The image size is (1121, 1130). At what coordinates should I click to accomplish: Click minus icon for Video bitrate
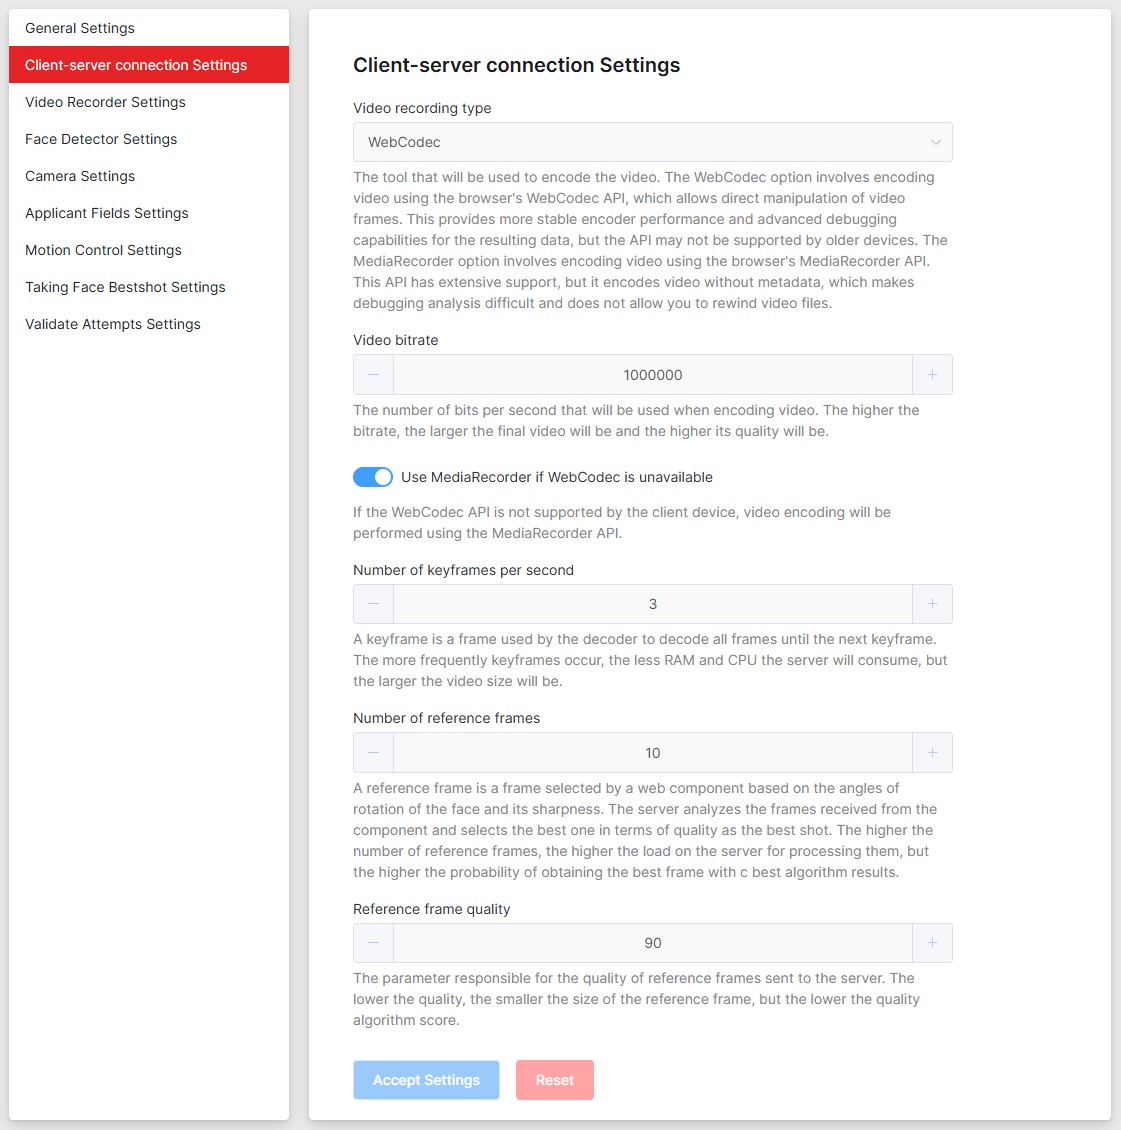click(x=374, y=375)
